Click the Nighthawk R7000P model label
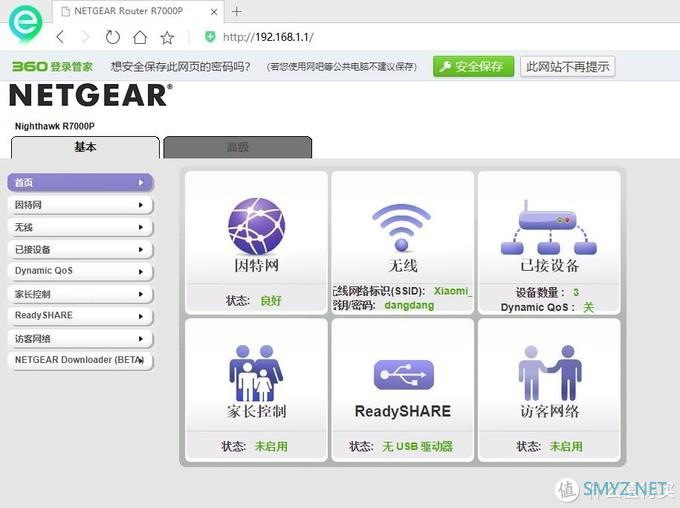Image resolution: width=680 pixels, height=508 pixels. pyautogui.click(x=55, y=126)
